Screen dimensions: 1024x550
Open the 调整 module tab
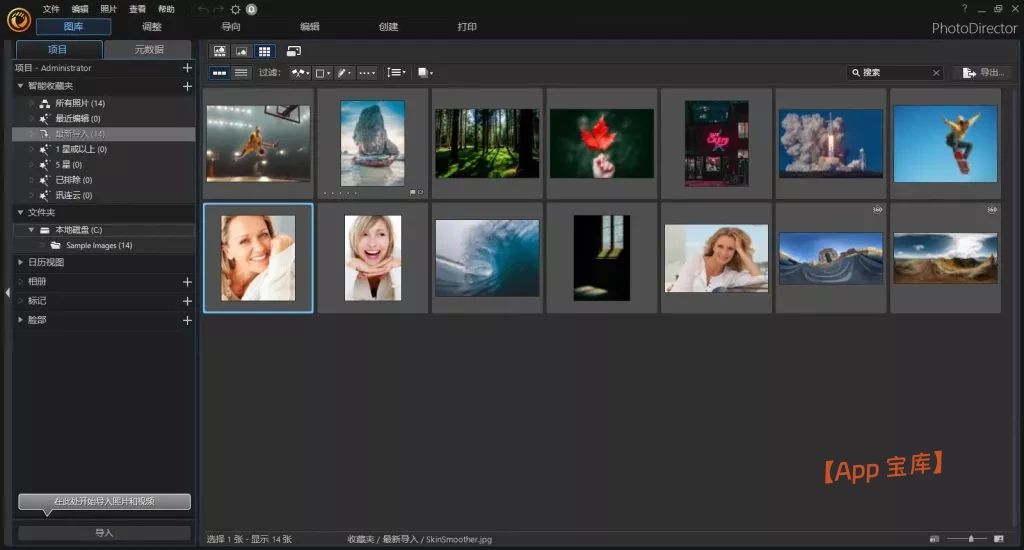[x=152, y=27]
